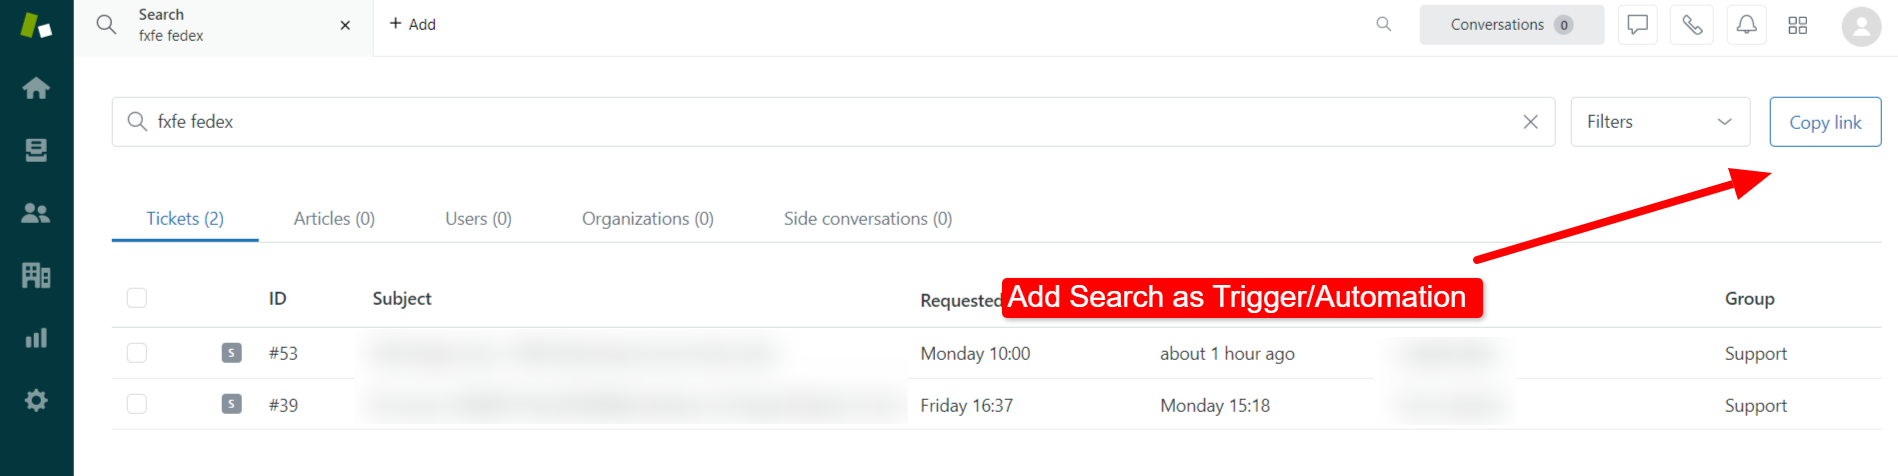
Task: Open the notifications bell icon
Action: pyautogui.click(x=1746, y=25)
